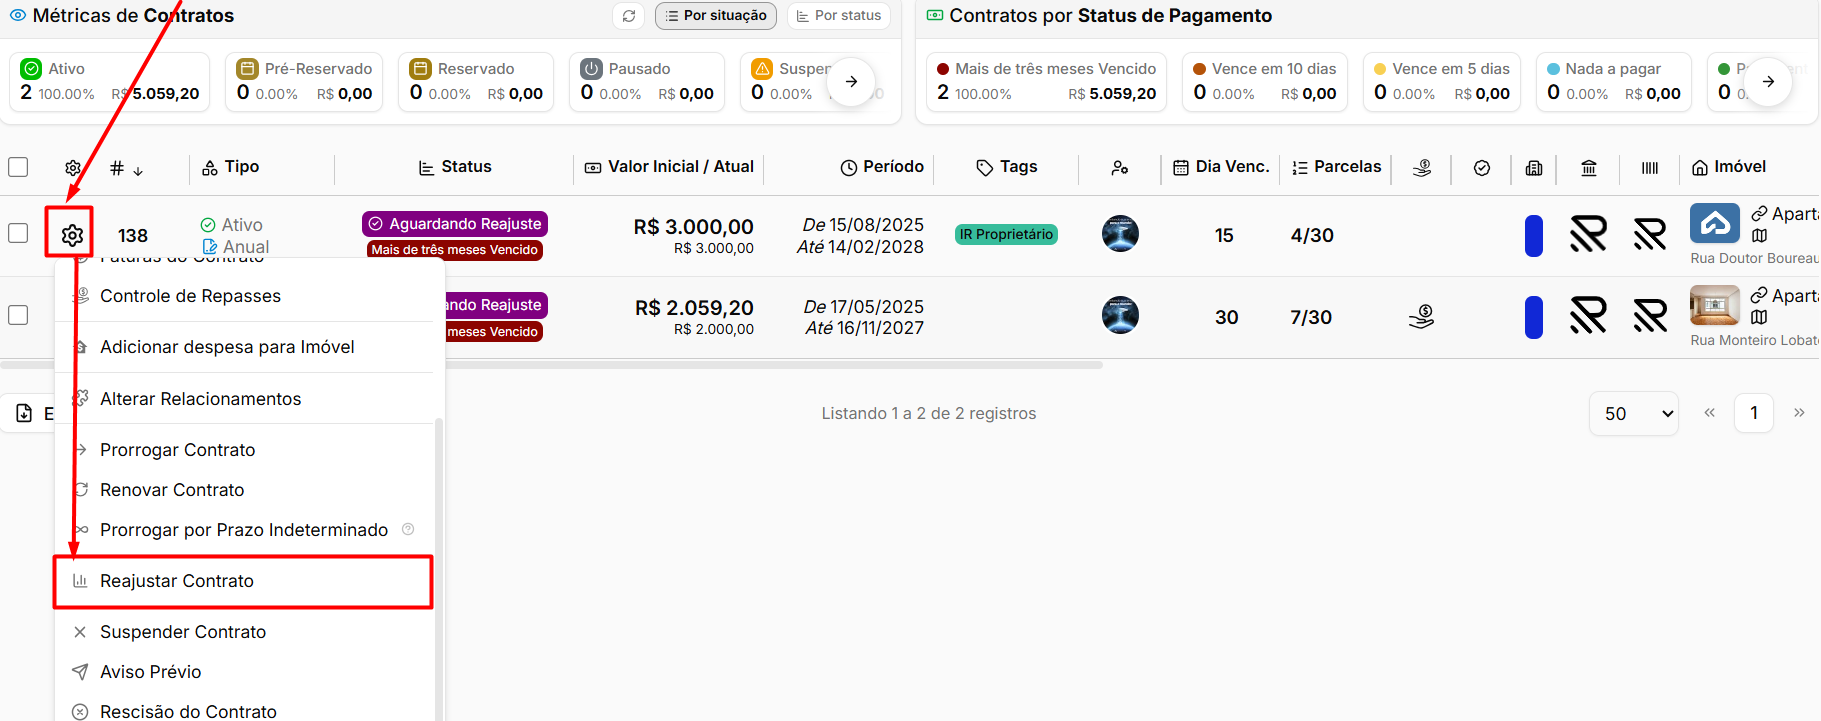Click the map icon under first Apart link

click(x=1760, y=236)
